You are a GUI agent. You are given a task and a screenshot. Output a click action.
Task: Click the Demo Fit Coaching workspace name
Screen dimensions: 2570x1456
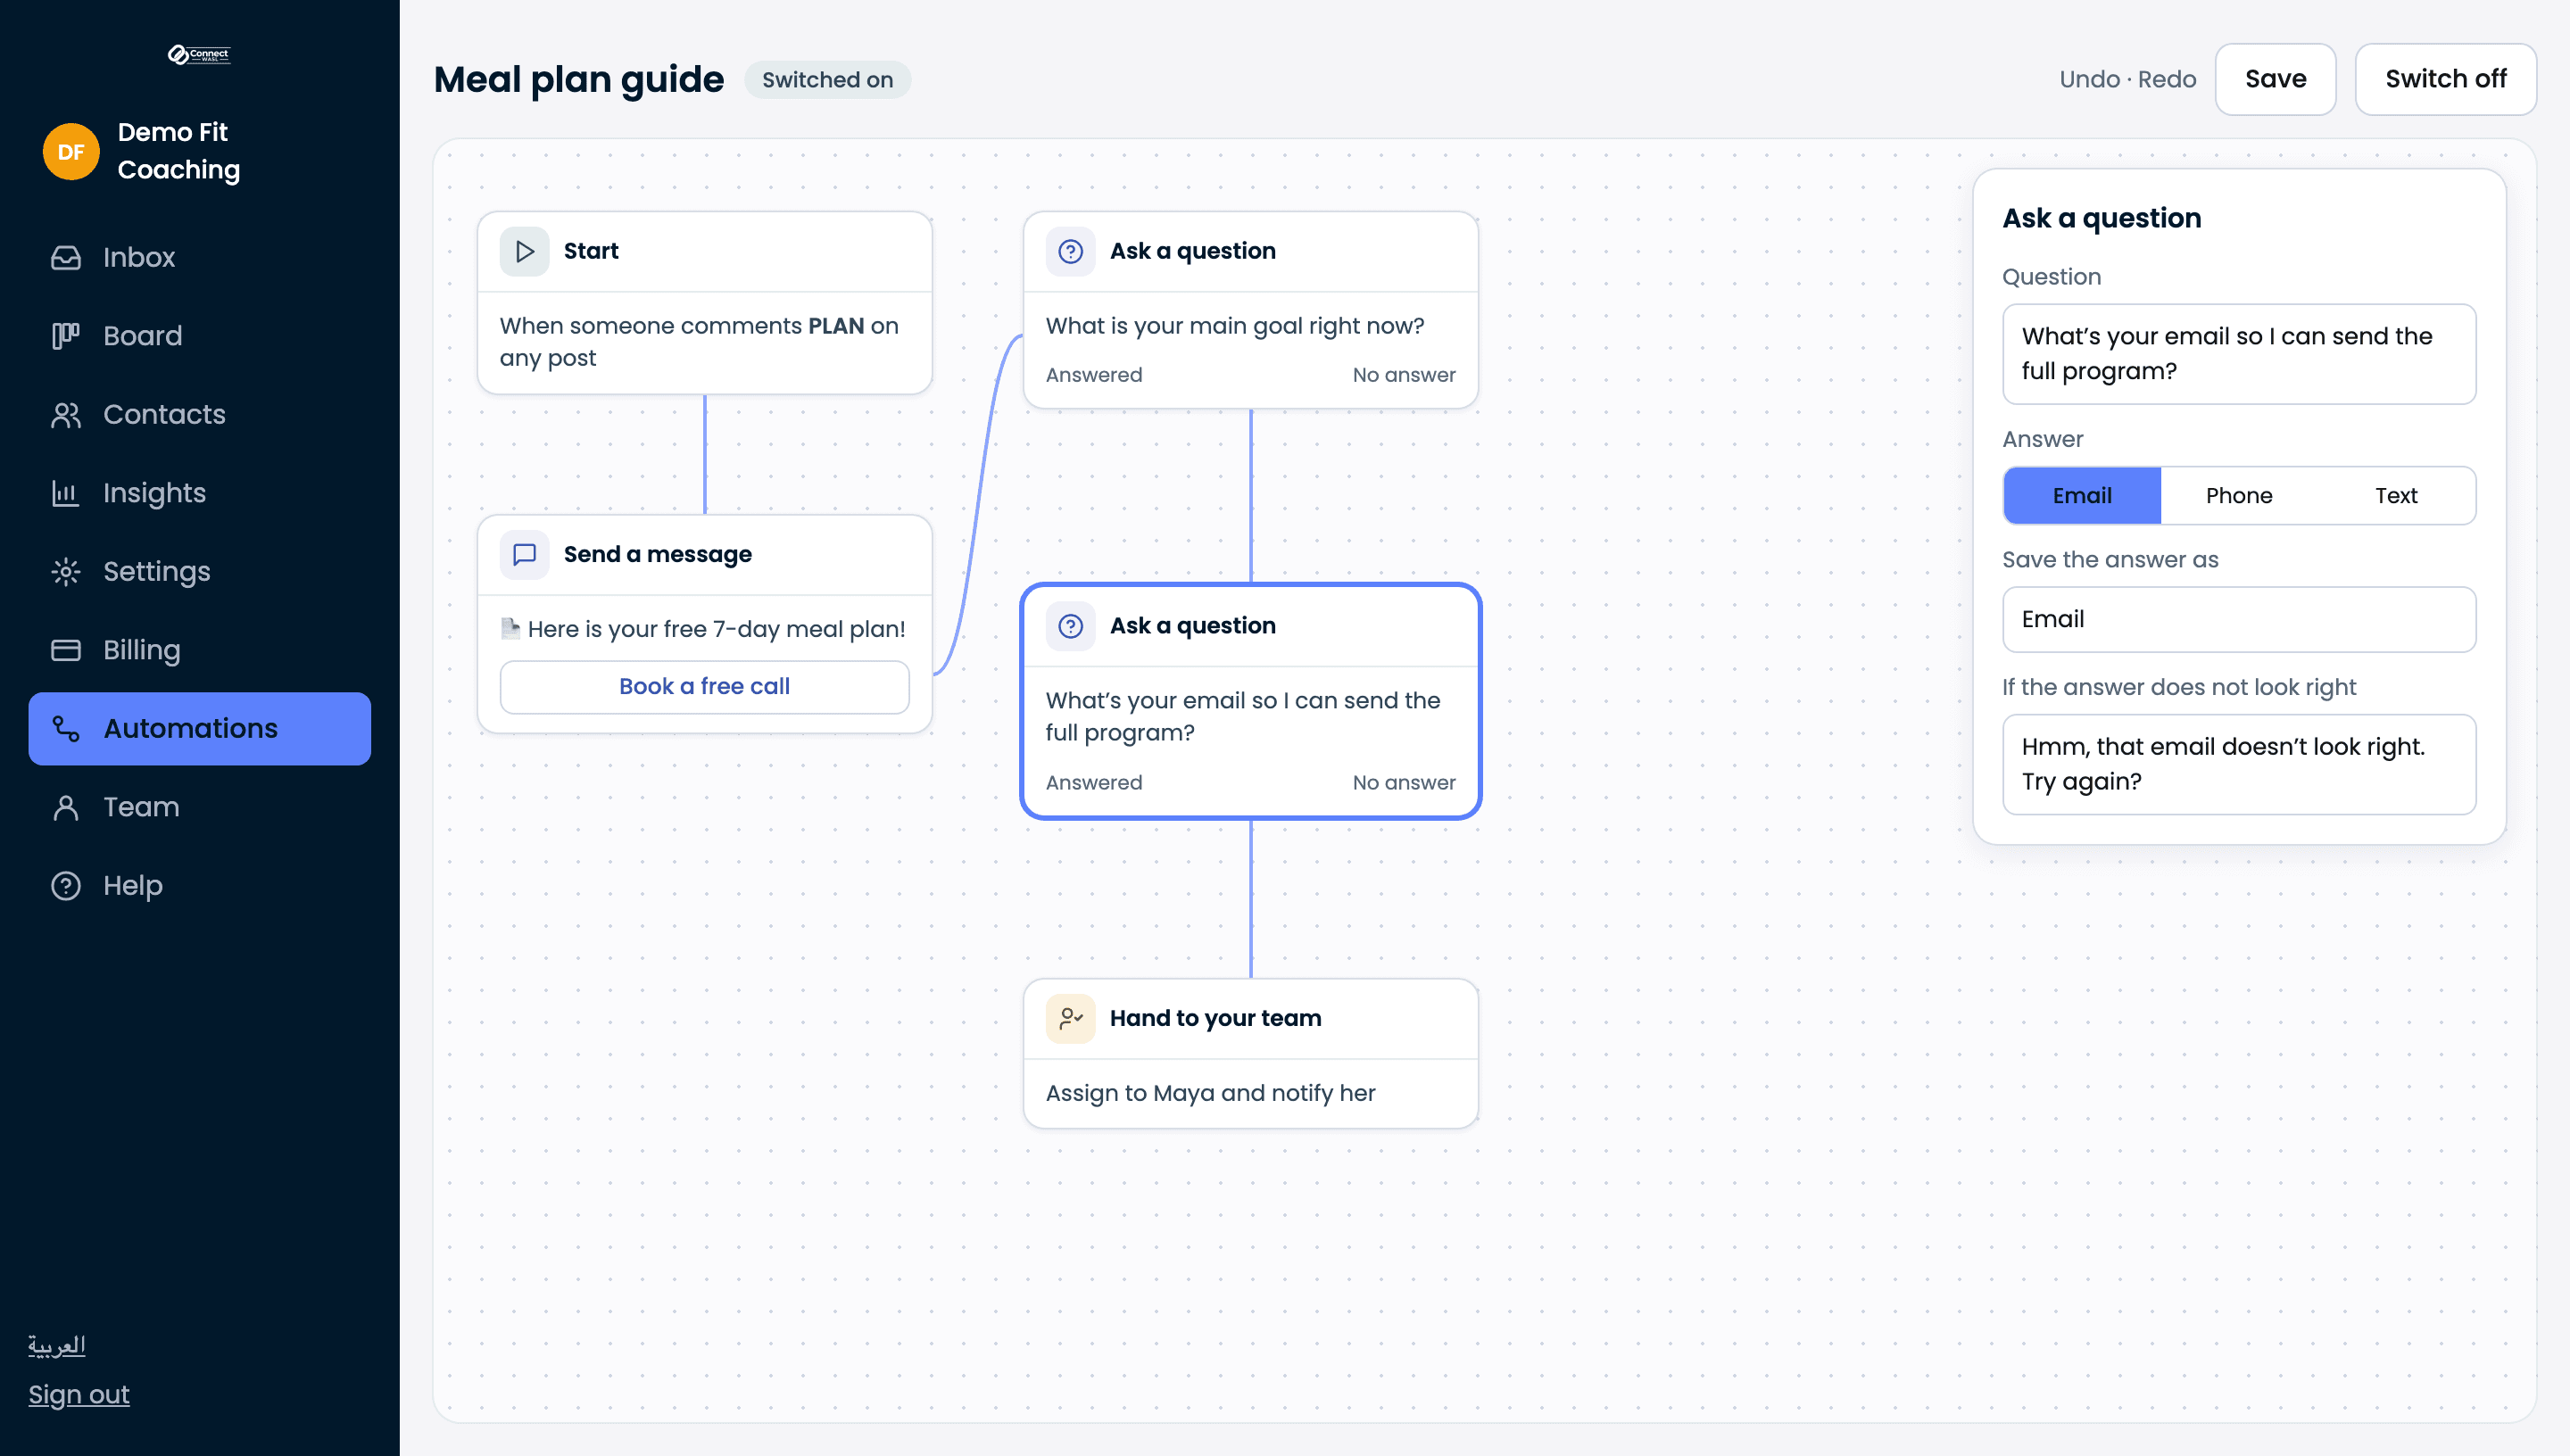tap(178, 151)
